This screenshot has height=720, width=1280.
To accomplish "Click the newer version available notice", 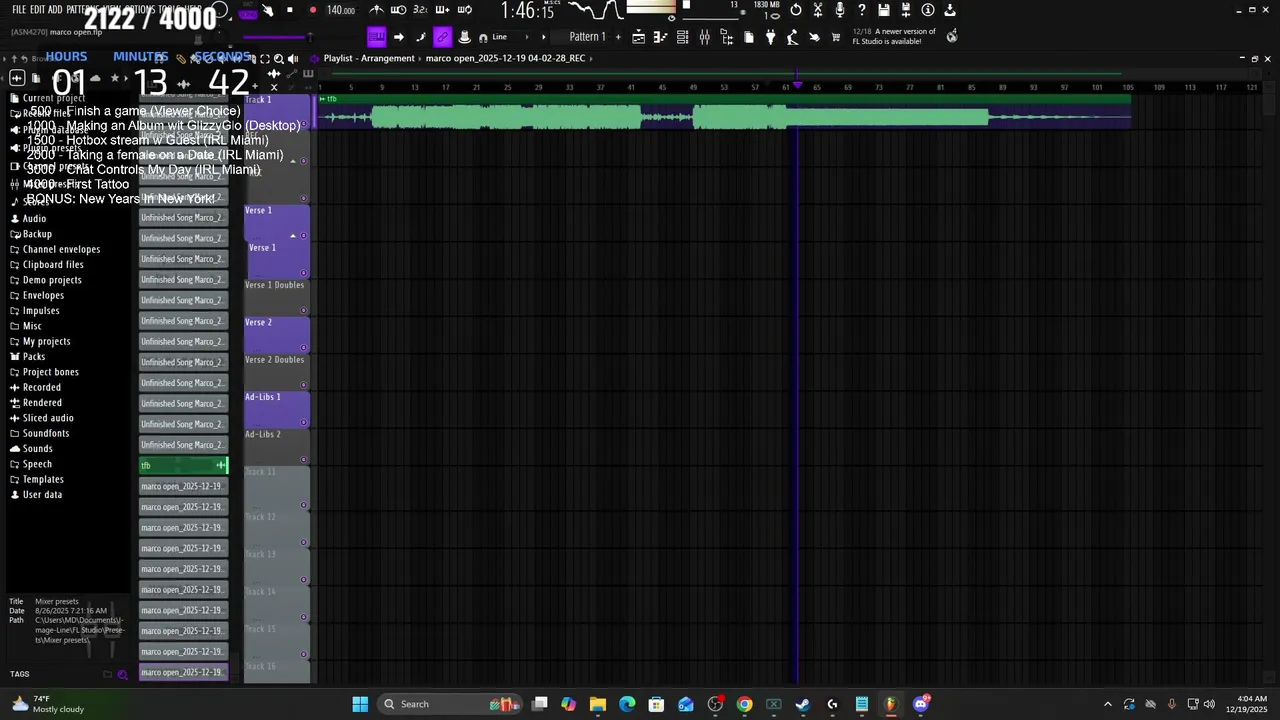I will [894, 36].
